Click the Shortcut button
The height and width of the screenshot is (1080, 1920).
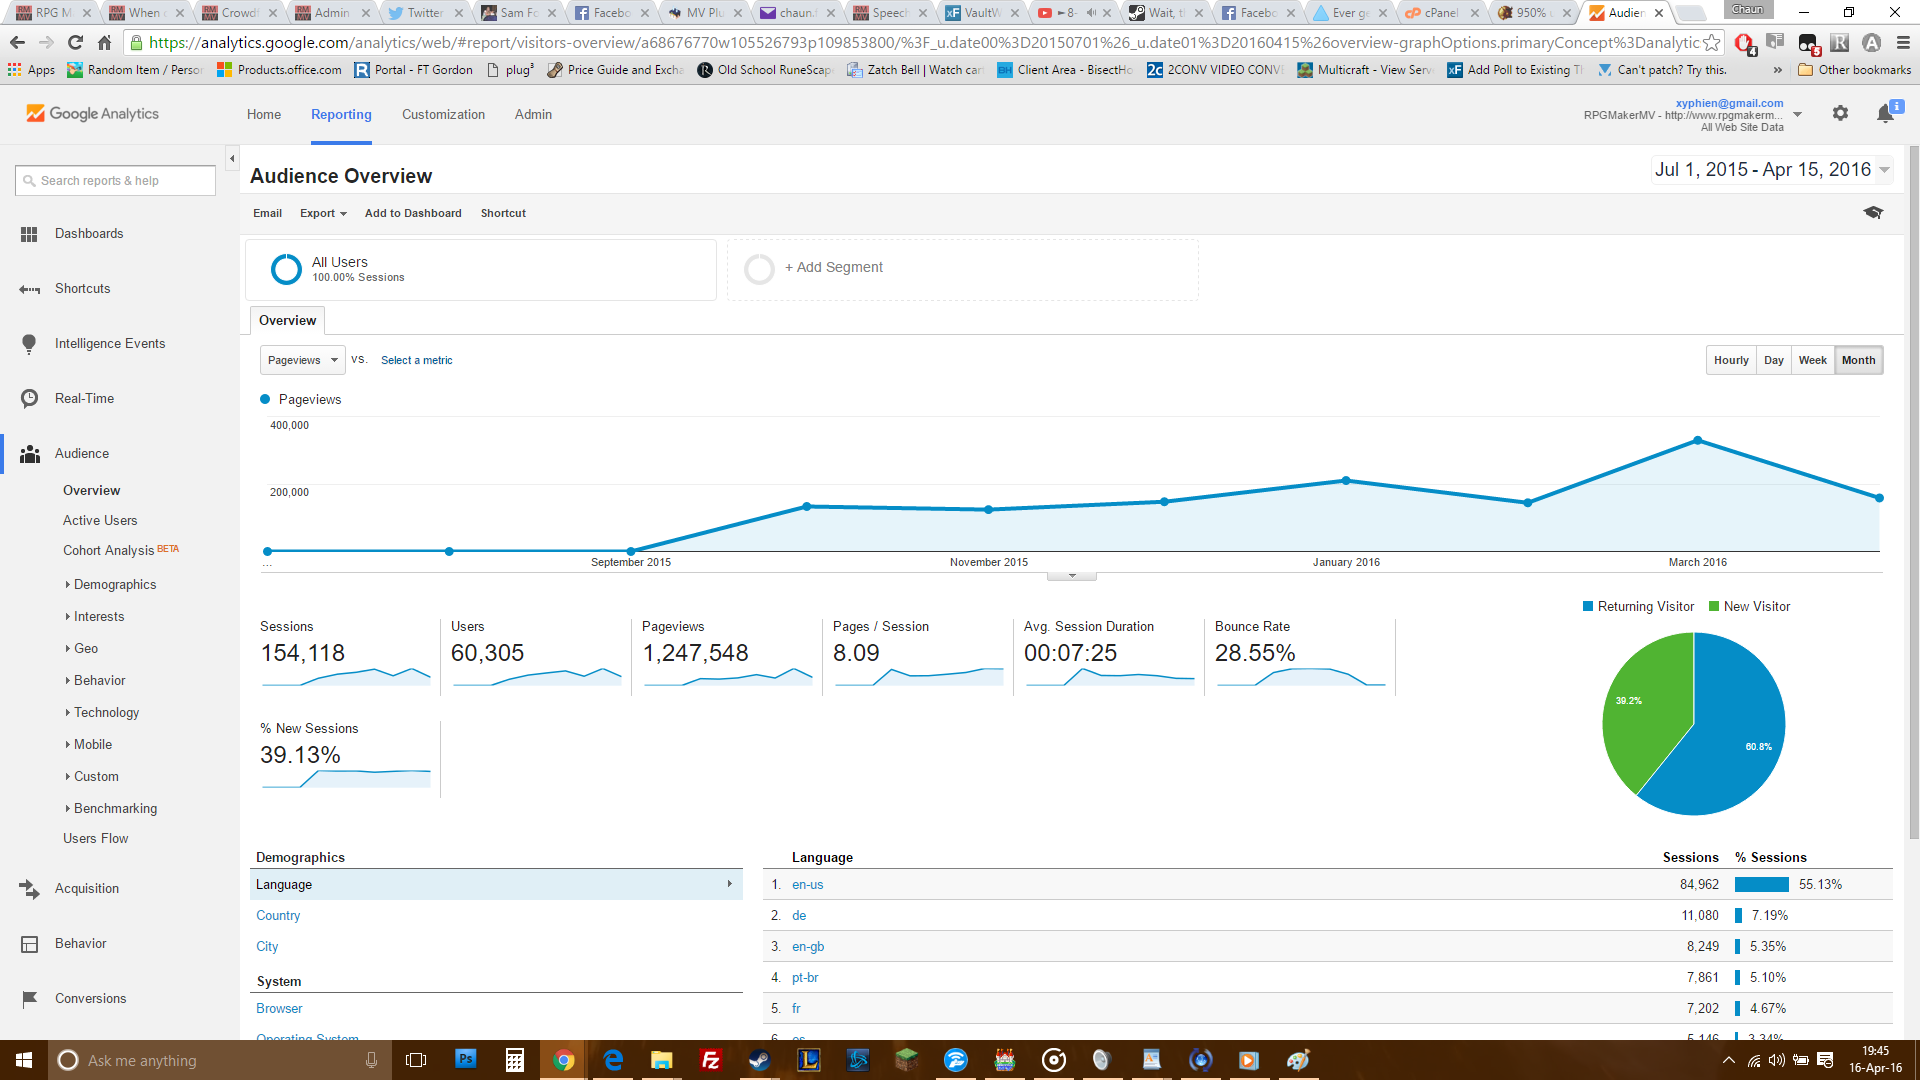[x=503, y=214]
